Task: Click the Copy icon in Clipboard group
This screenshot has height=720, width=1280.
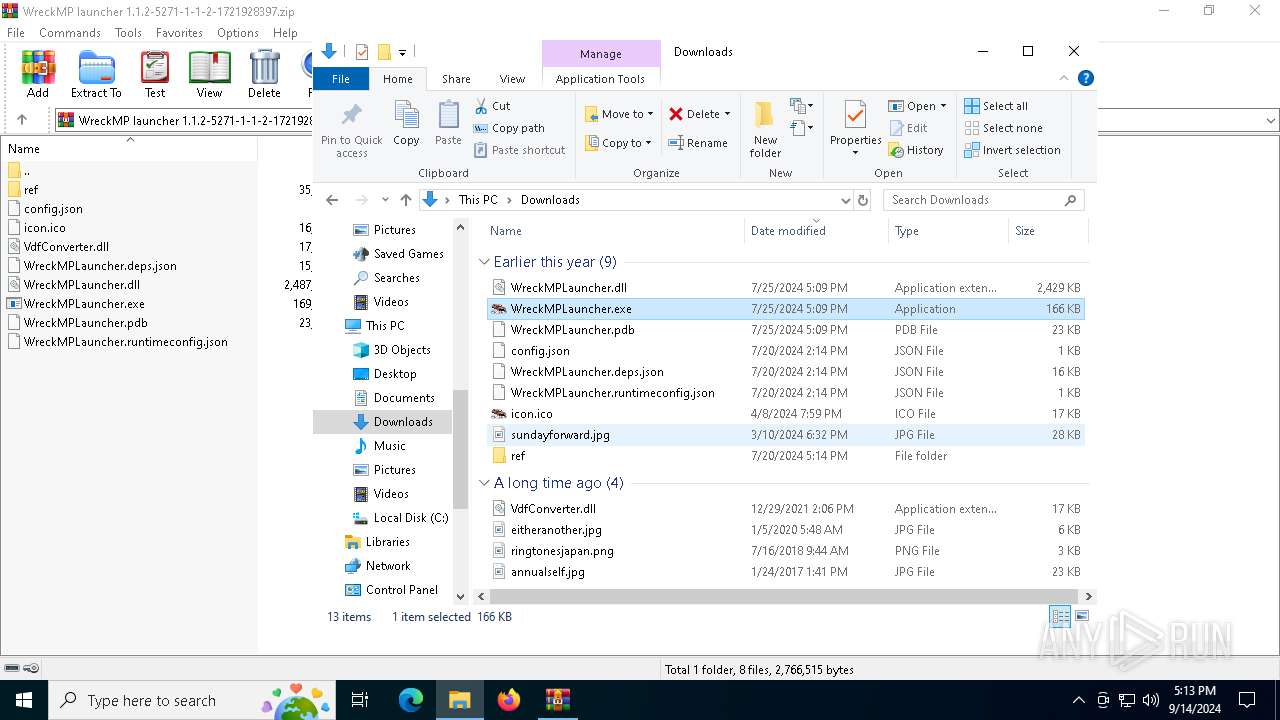Action: pyautogui.click(x=406, y=124)
